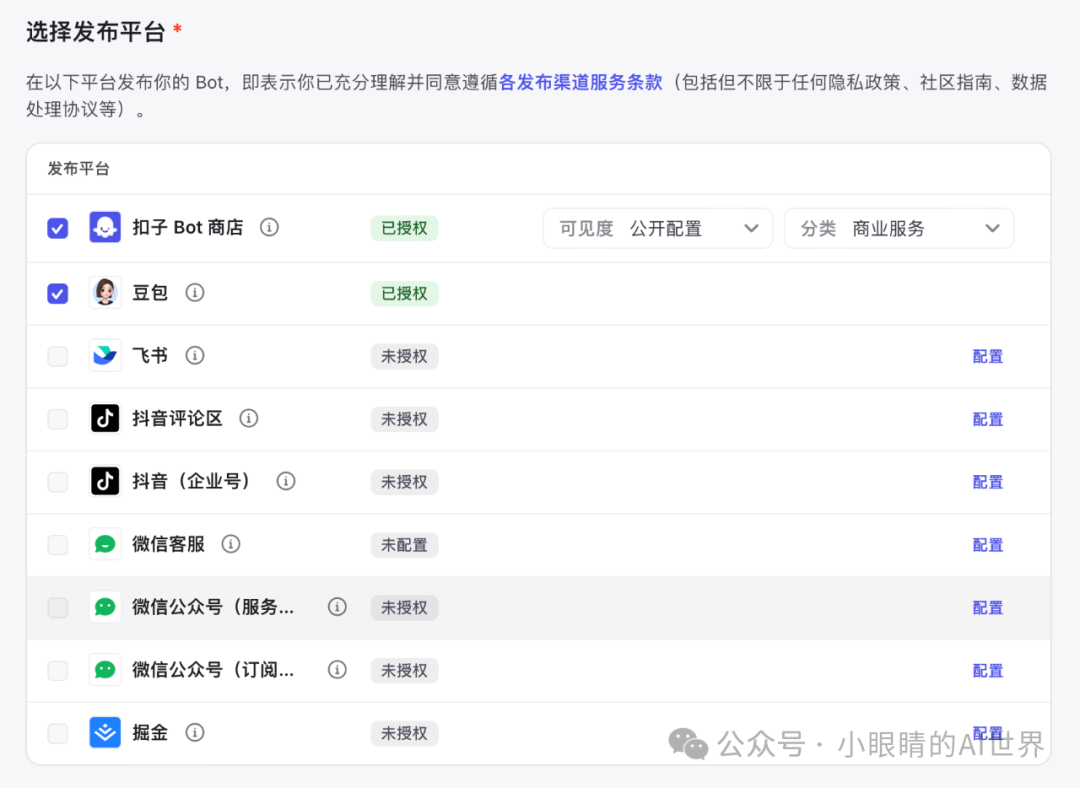Viewport: 1080px width, 788px height.
Task: Open the 分类 商业服务 dropdown
Action: click(x=899, y=228)
